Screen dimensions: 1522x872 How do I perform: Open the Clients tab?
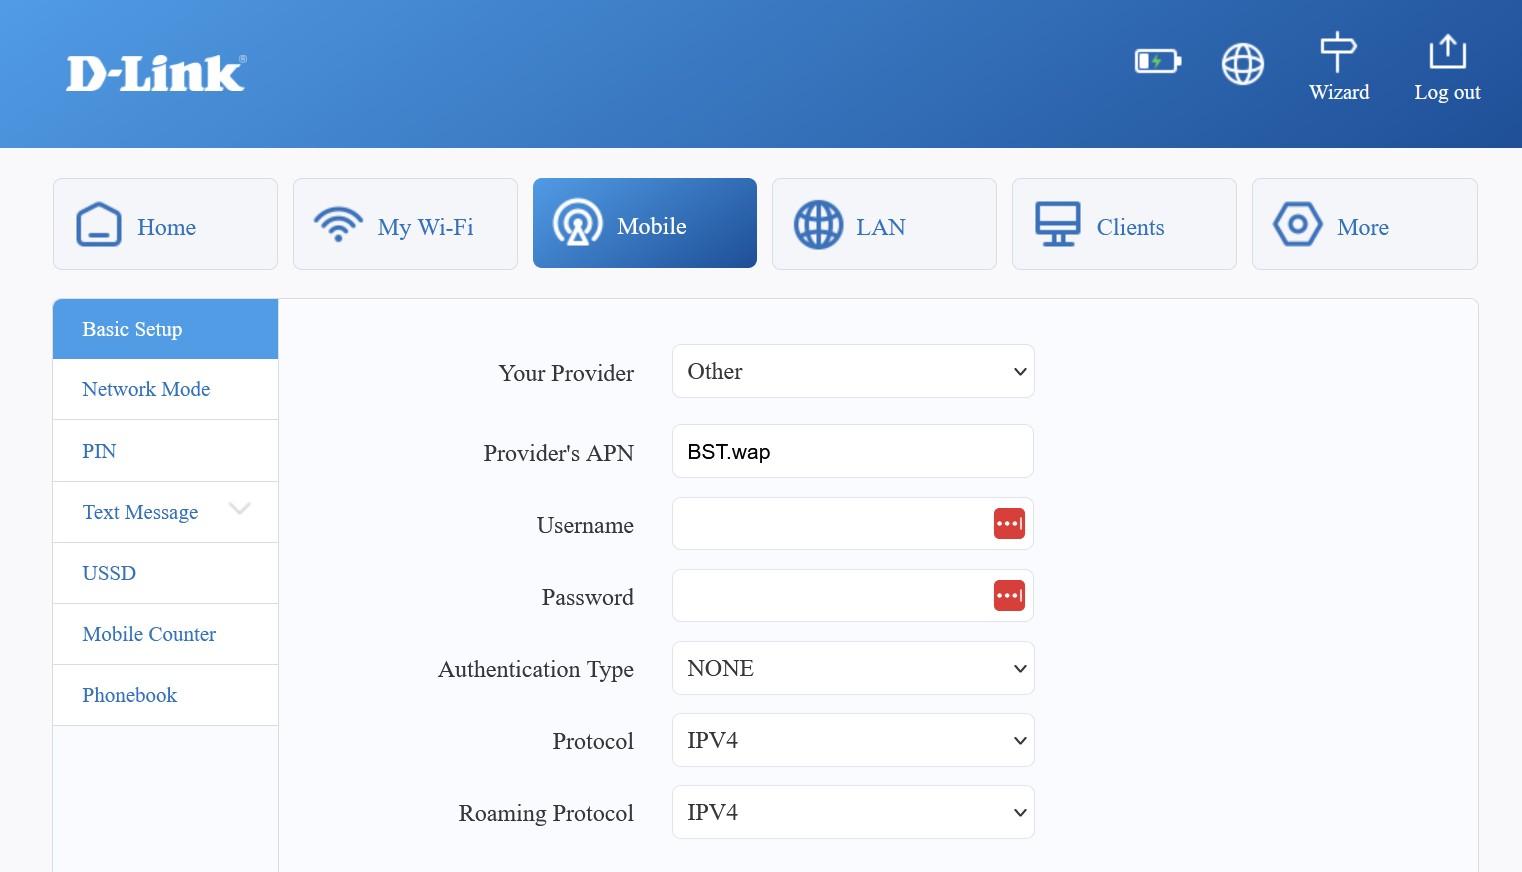click(1124, 225)
